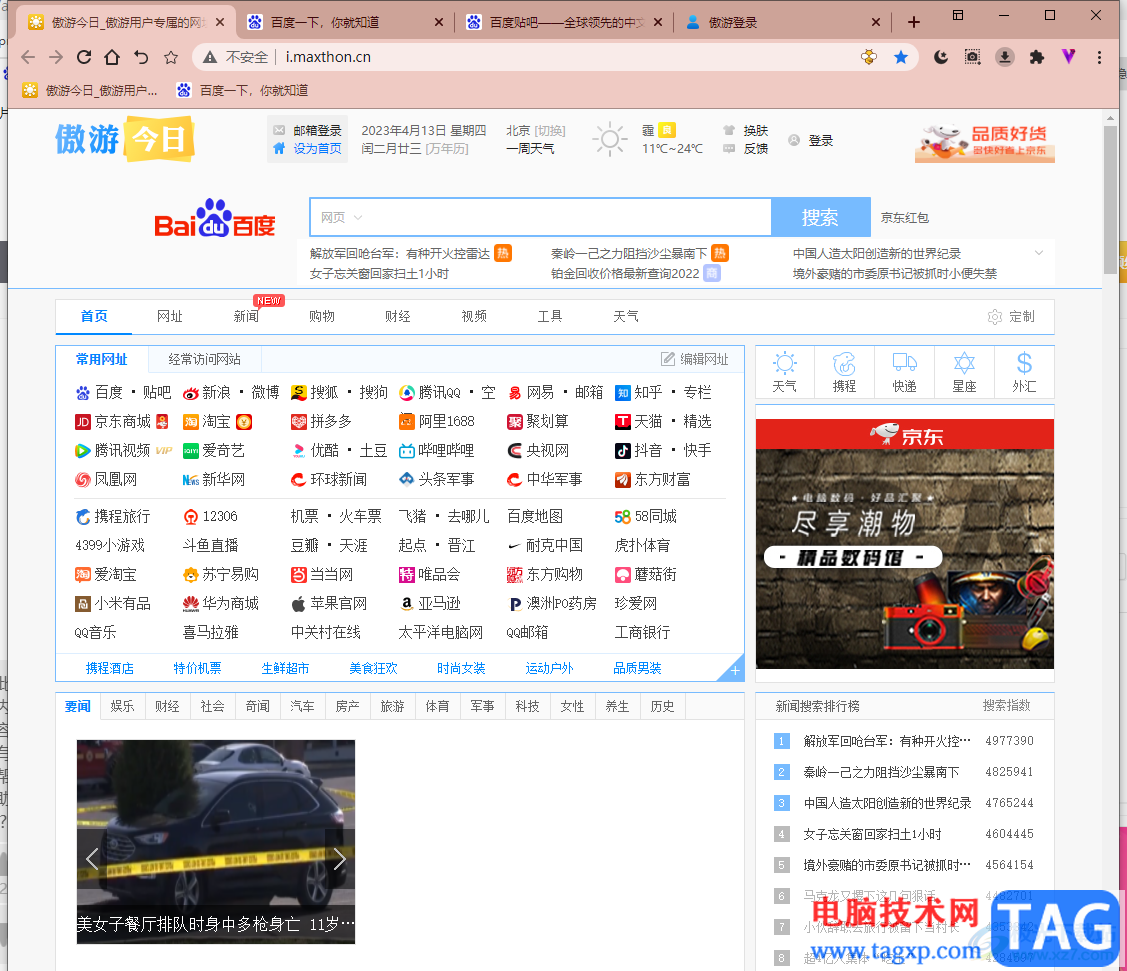Select the 视频 navigation tab
1127x971 pixels.
tap(474, 316)
